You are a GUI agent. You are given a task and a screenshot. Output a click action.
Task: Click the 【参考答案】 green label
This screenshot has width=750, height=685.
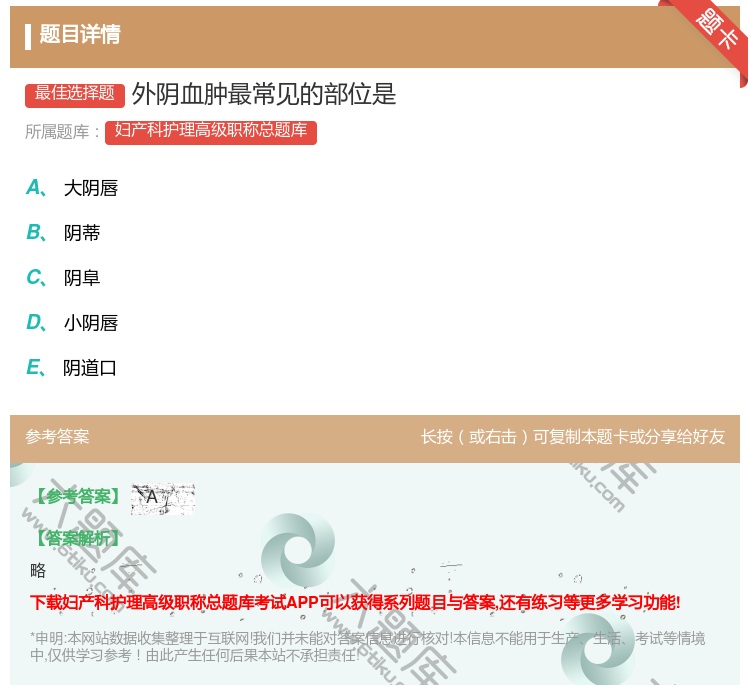[78, 496]
